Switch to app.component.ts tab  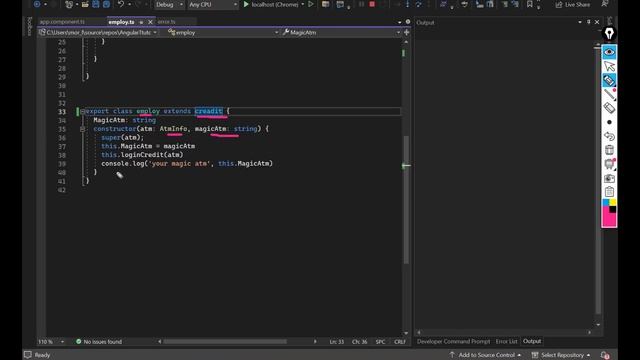[62, 22]
